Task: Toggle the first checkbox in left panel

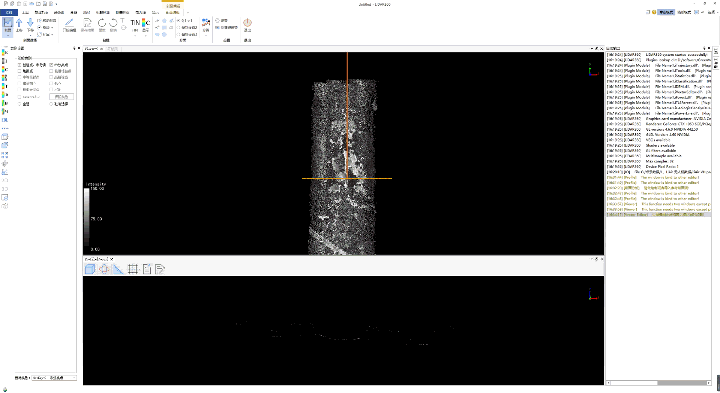Action: (x=20, y=65)
